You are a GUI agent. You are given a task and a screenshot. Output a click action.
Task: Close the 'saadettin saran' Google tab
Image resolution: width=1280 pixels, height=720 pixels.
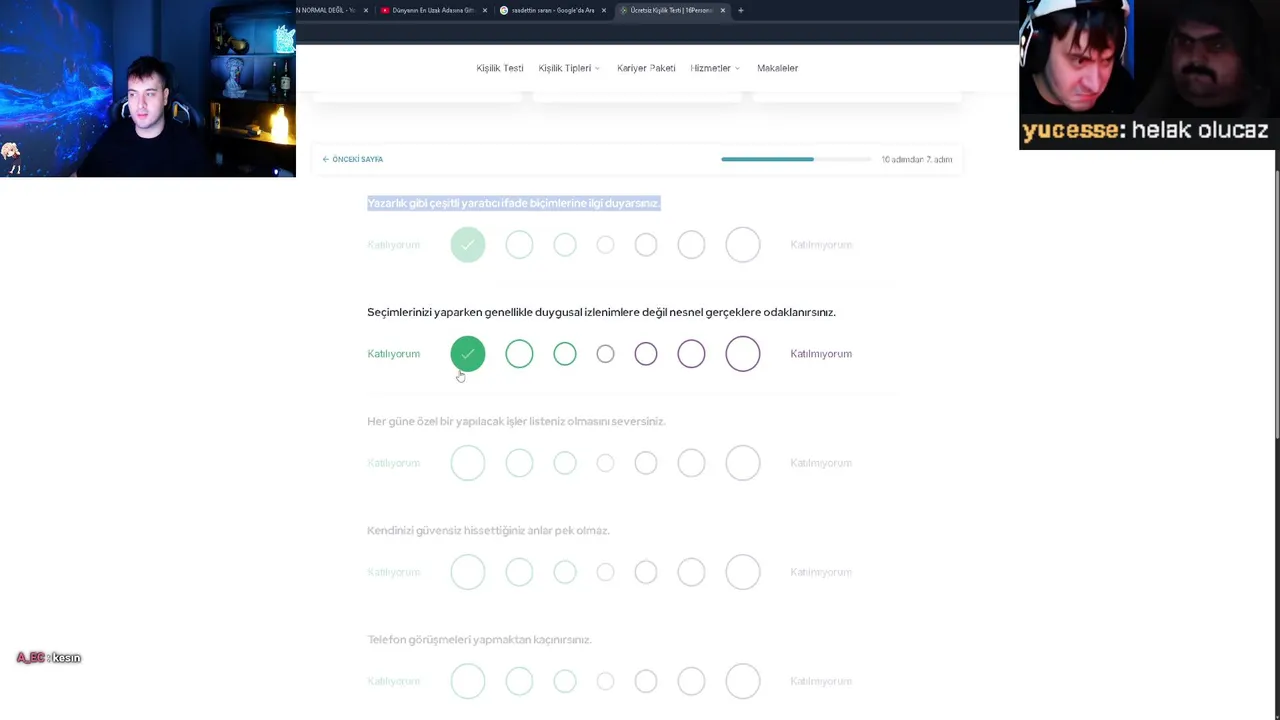pos(604,10)
